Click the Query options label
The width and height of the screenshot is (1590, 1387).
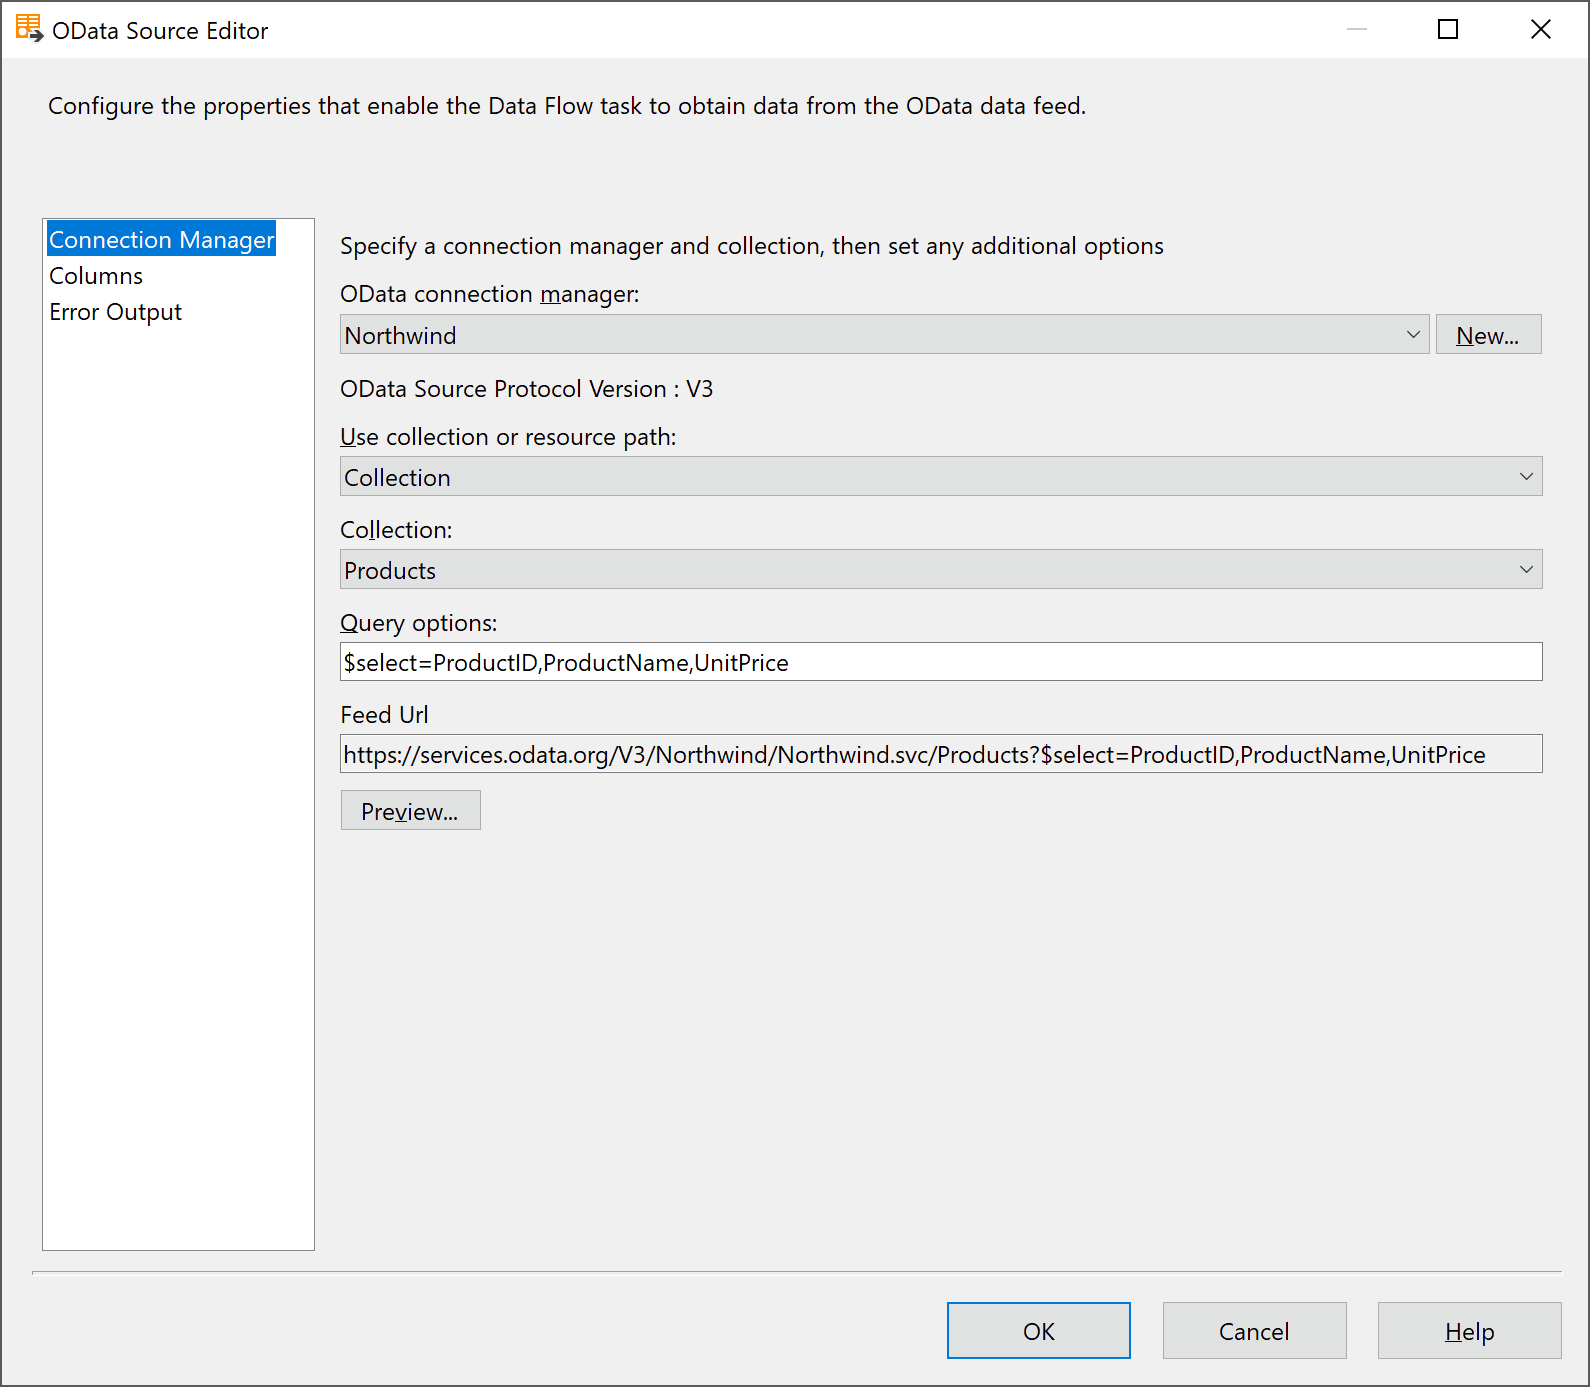(418, 623)
